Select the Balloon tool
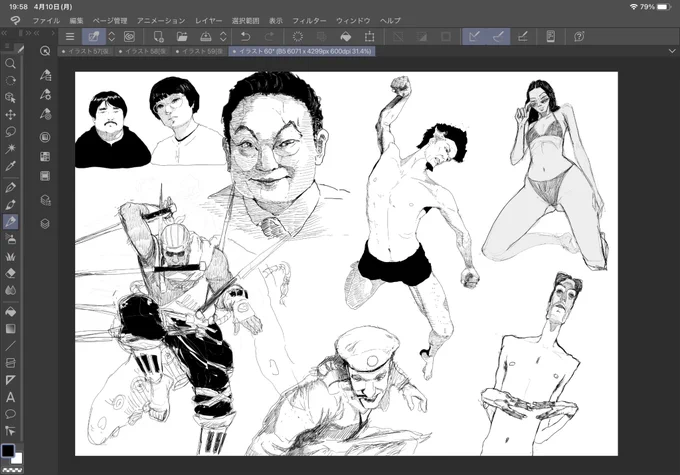 tap(10, 414)
